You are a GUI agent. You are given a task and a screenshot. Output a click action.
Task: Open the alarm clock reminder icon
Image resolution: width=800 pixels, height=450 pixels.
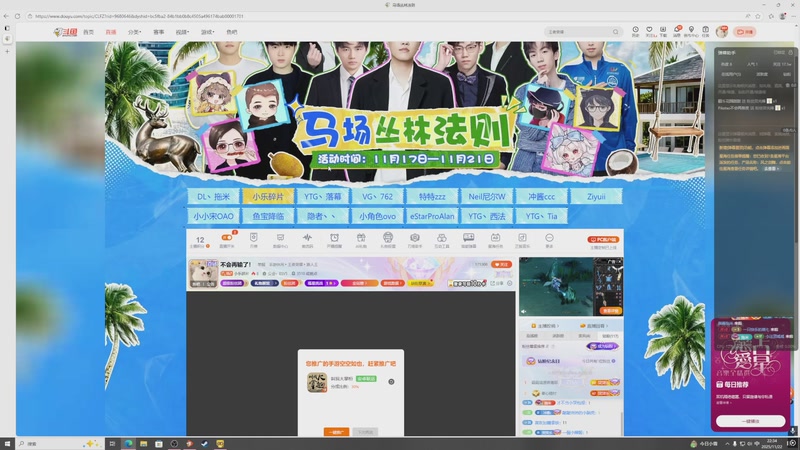[x=334, y=238]
